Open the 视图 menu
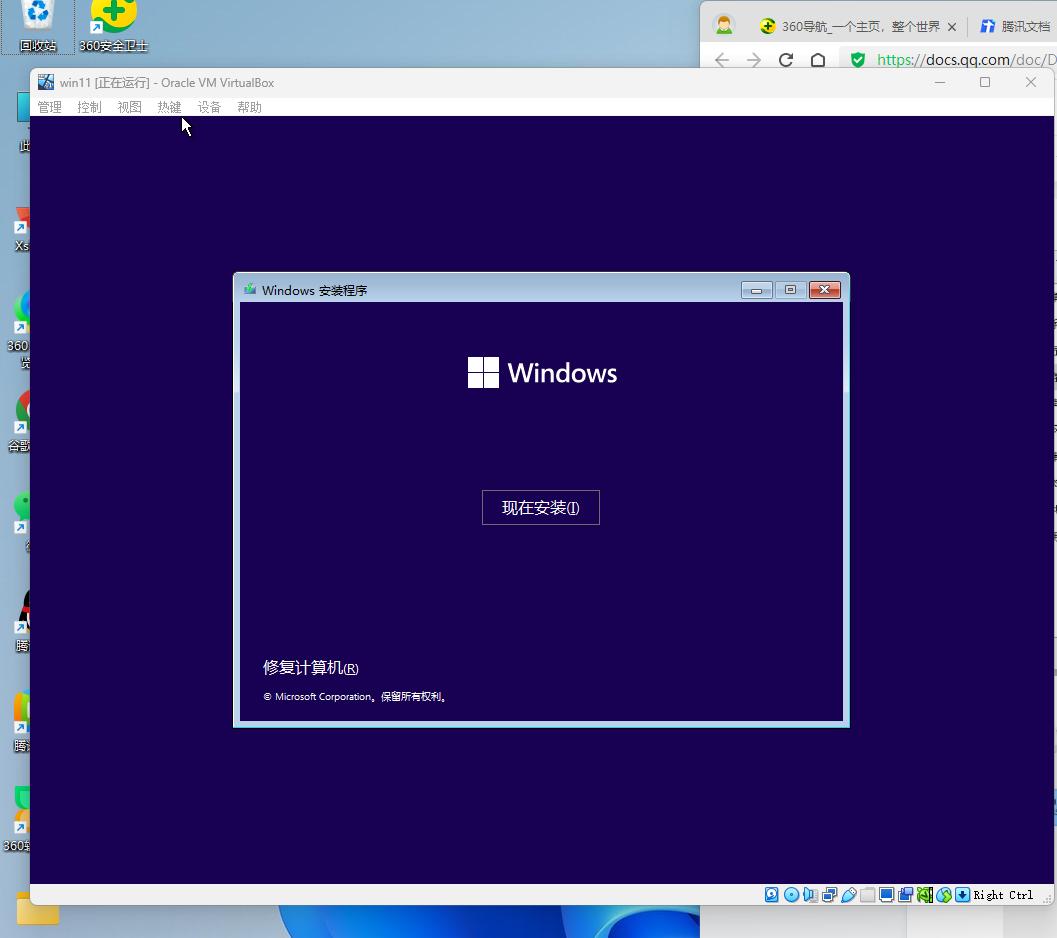The width and height of the screenshot is (1057, 938). tap(129, 107)
